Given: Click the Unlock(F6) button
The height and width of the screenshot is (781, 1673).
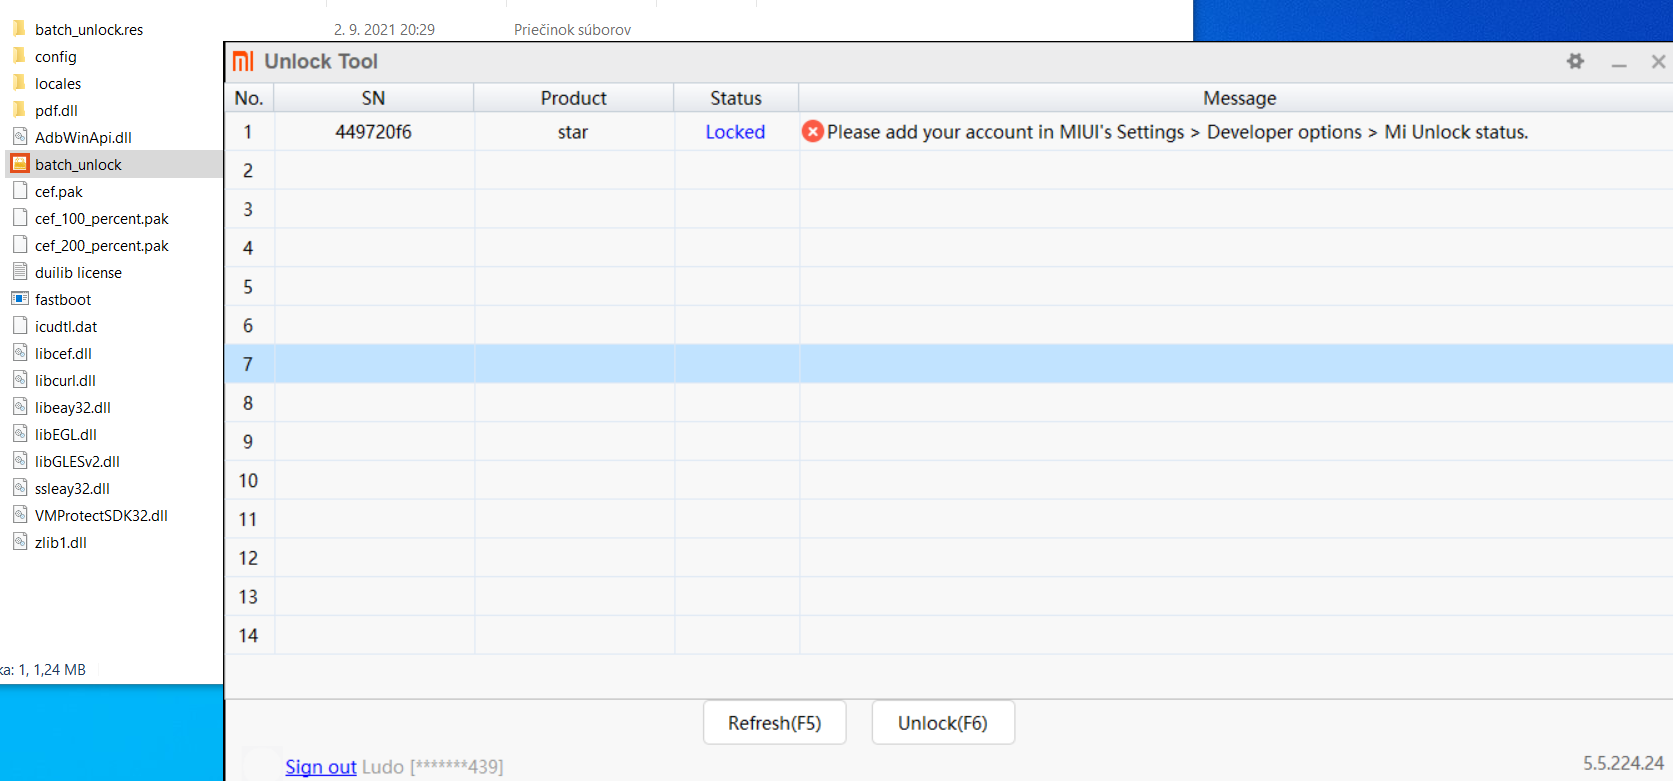Looking at the screenshot, I should coord(943,723).
